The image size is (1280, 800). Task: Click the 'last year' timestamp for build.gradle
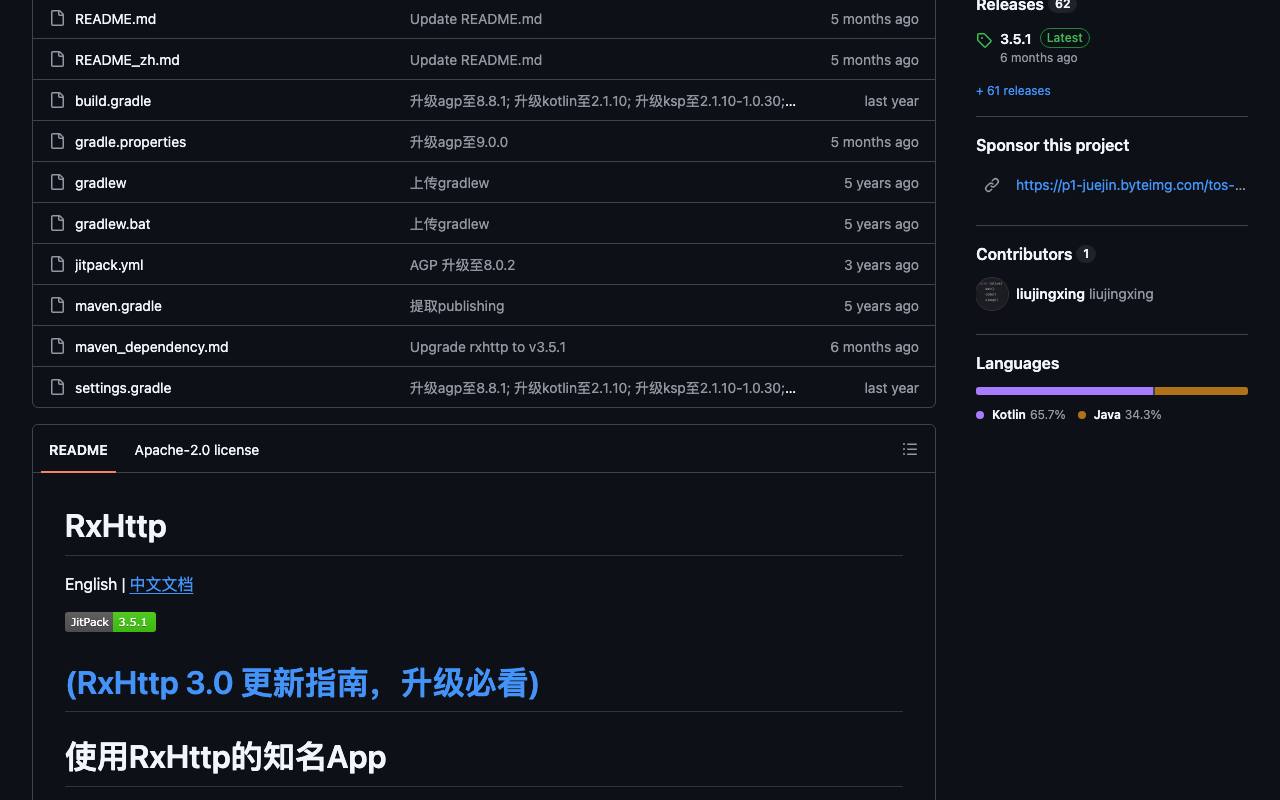click(891, 101)
